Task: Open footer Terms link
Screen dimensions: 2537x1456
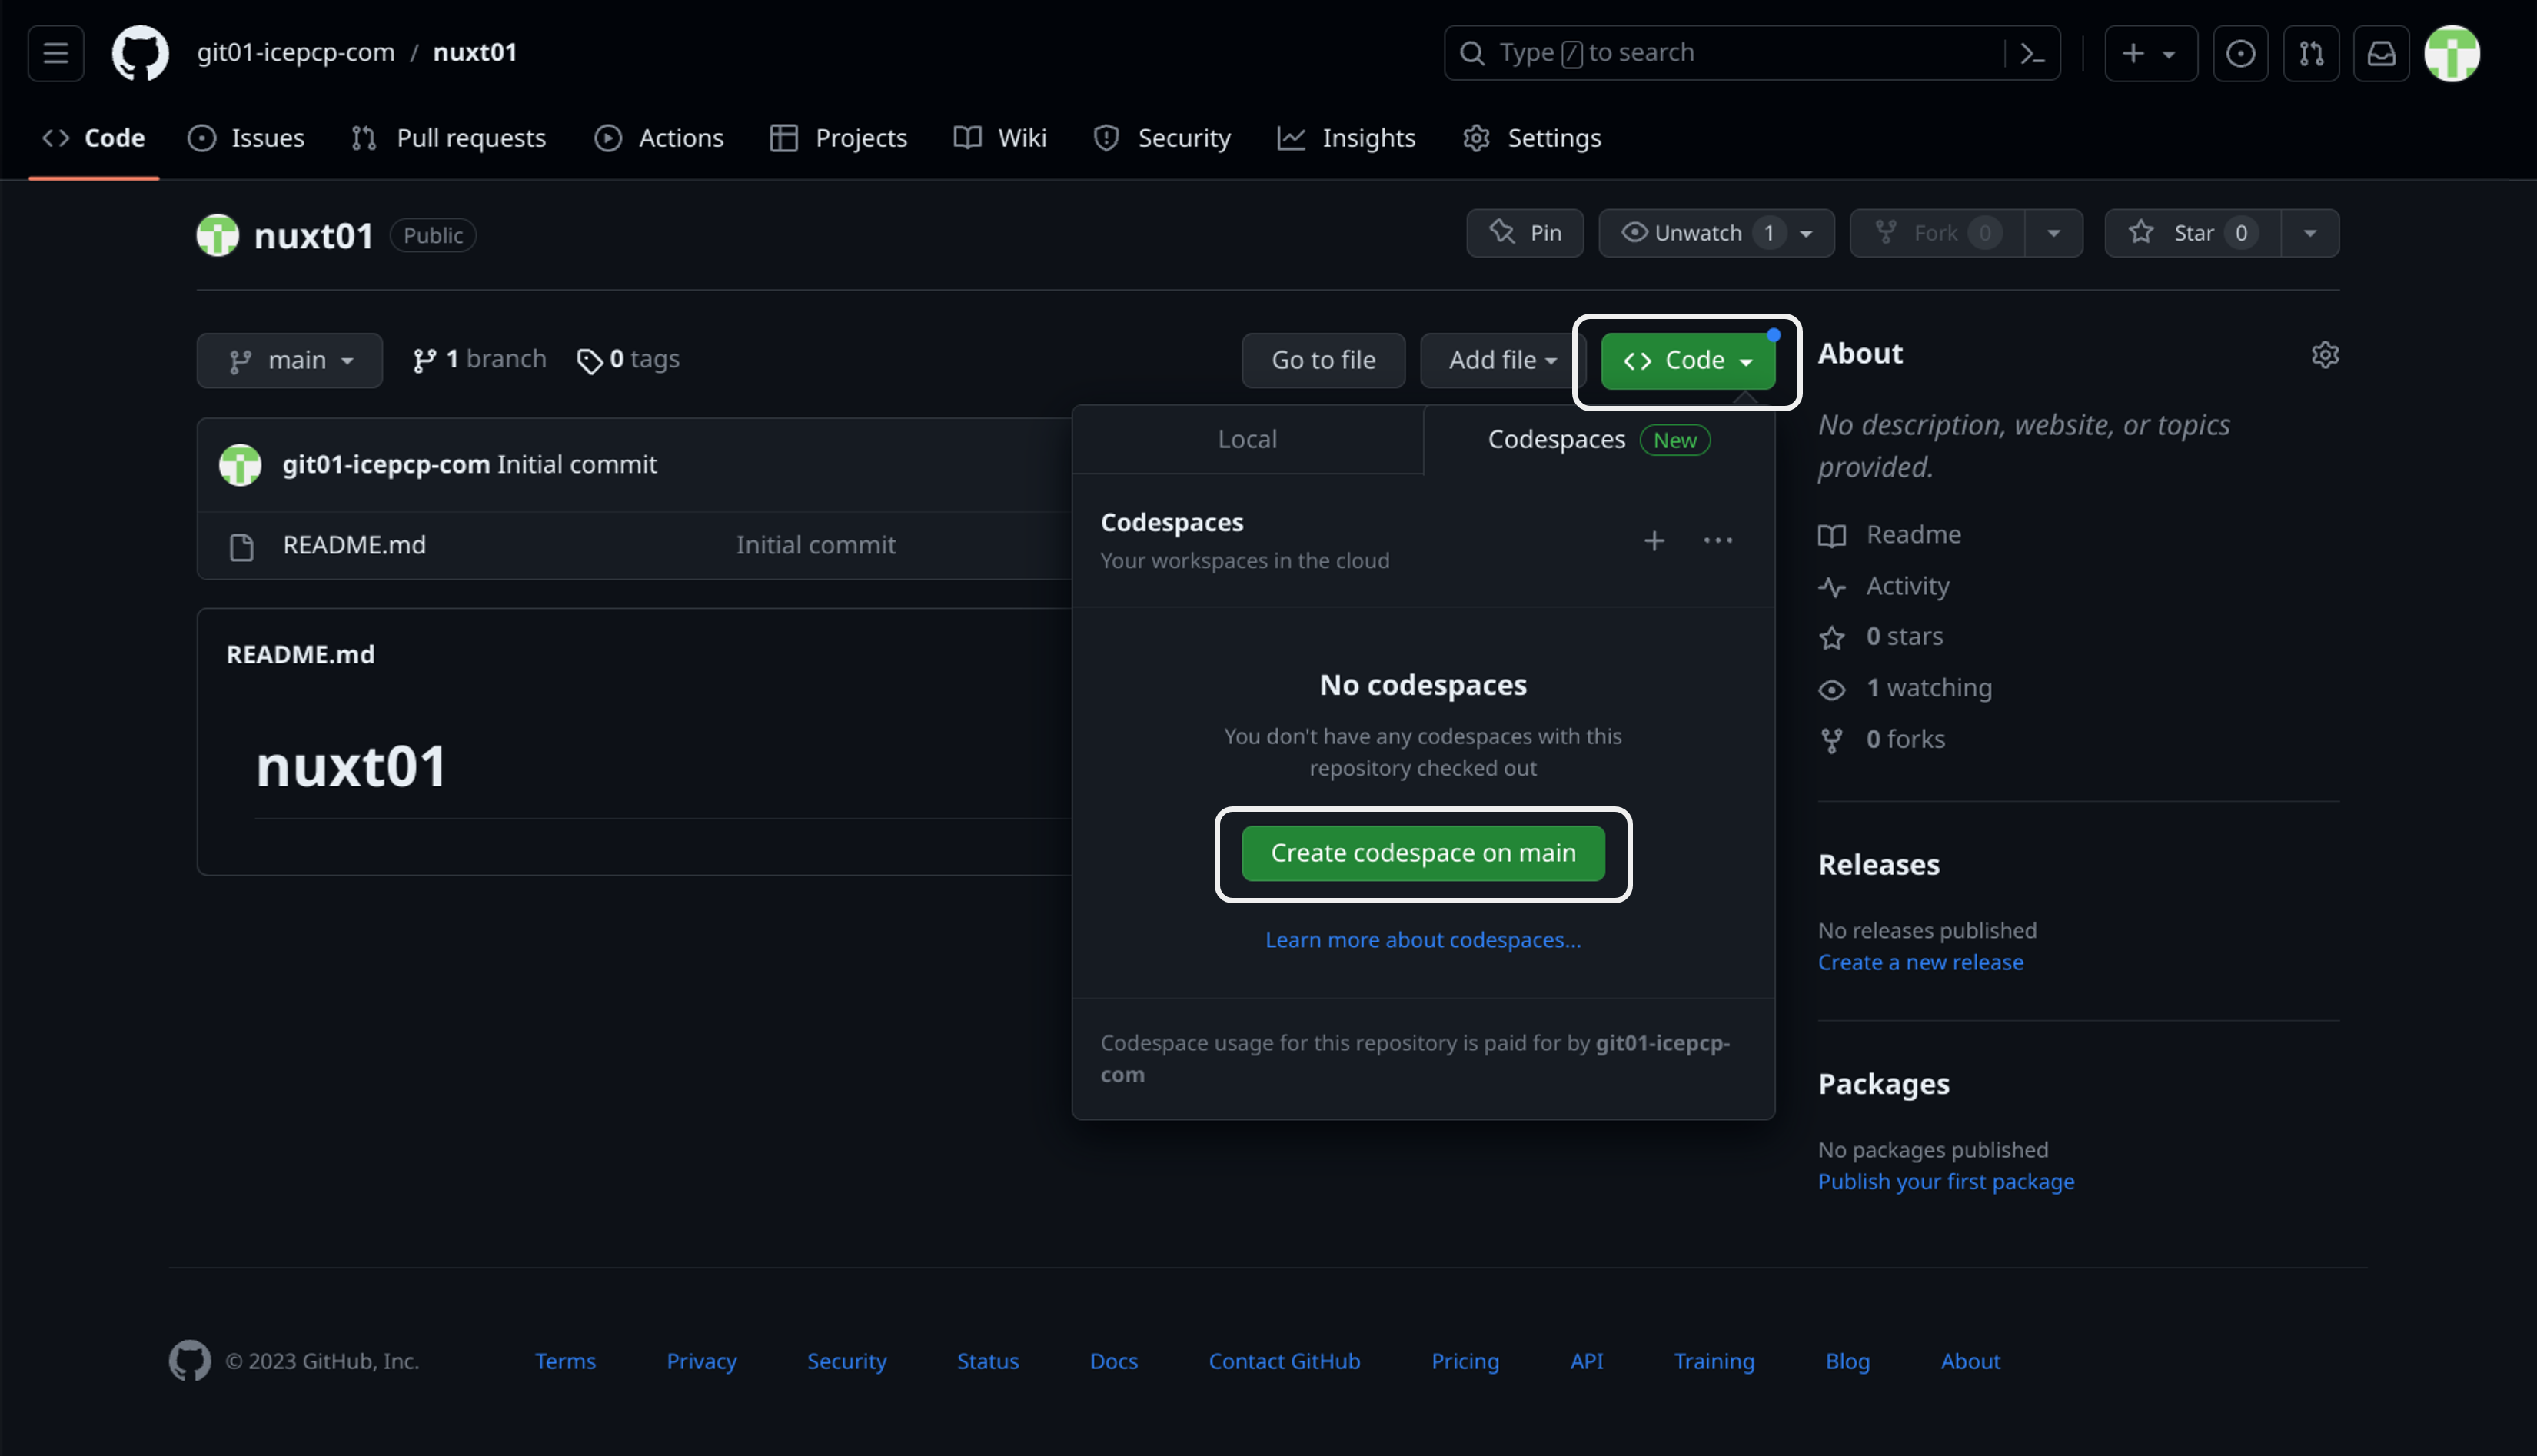Action: [565, 1361]
